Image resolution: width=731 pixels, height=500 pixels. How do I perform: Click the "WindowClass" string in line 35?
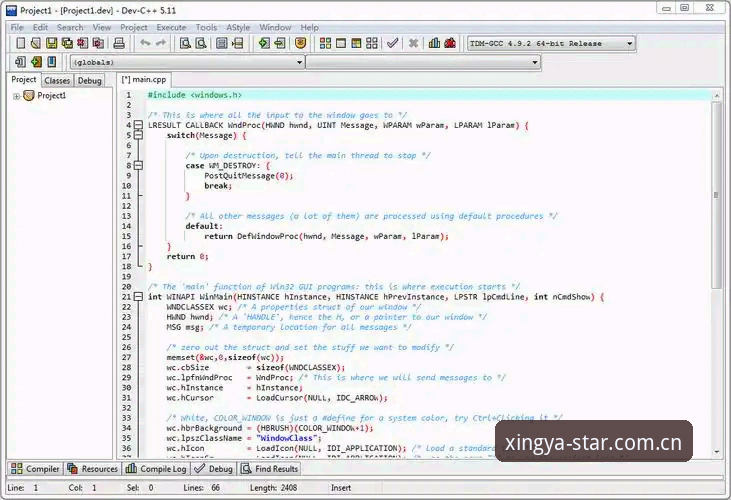point(286,438)
